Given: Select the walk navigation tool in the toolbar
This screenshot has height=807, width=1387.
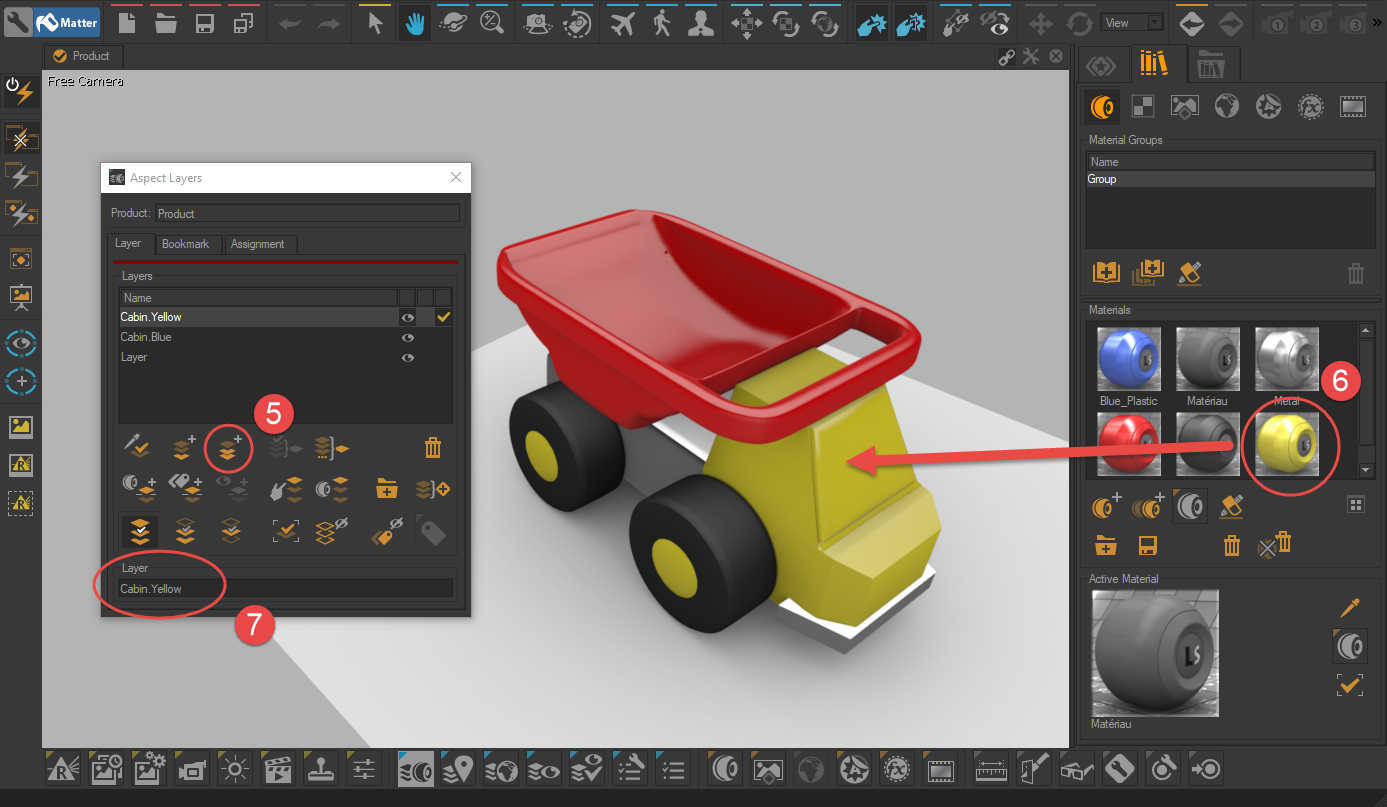Looking at the screenshot, I should tap(662, 22).
